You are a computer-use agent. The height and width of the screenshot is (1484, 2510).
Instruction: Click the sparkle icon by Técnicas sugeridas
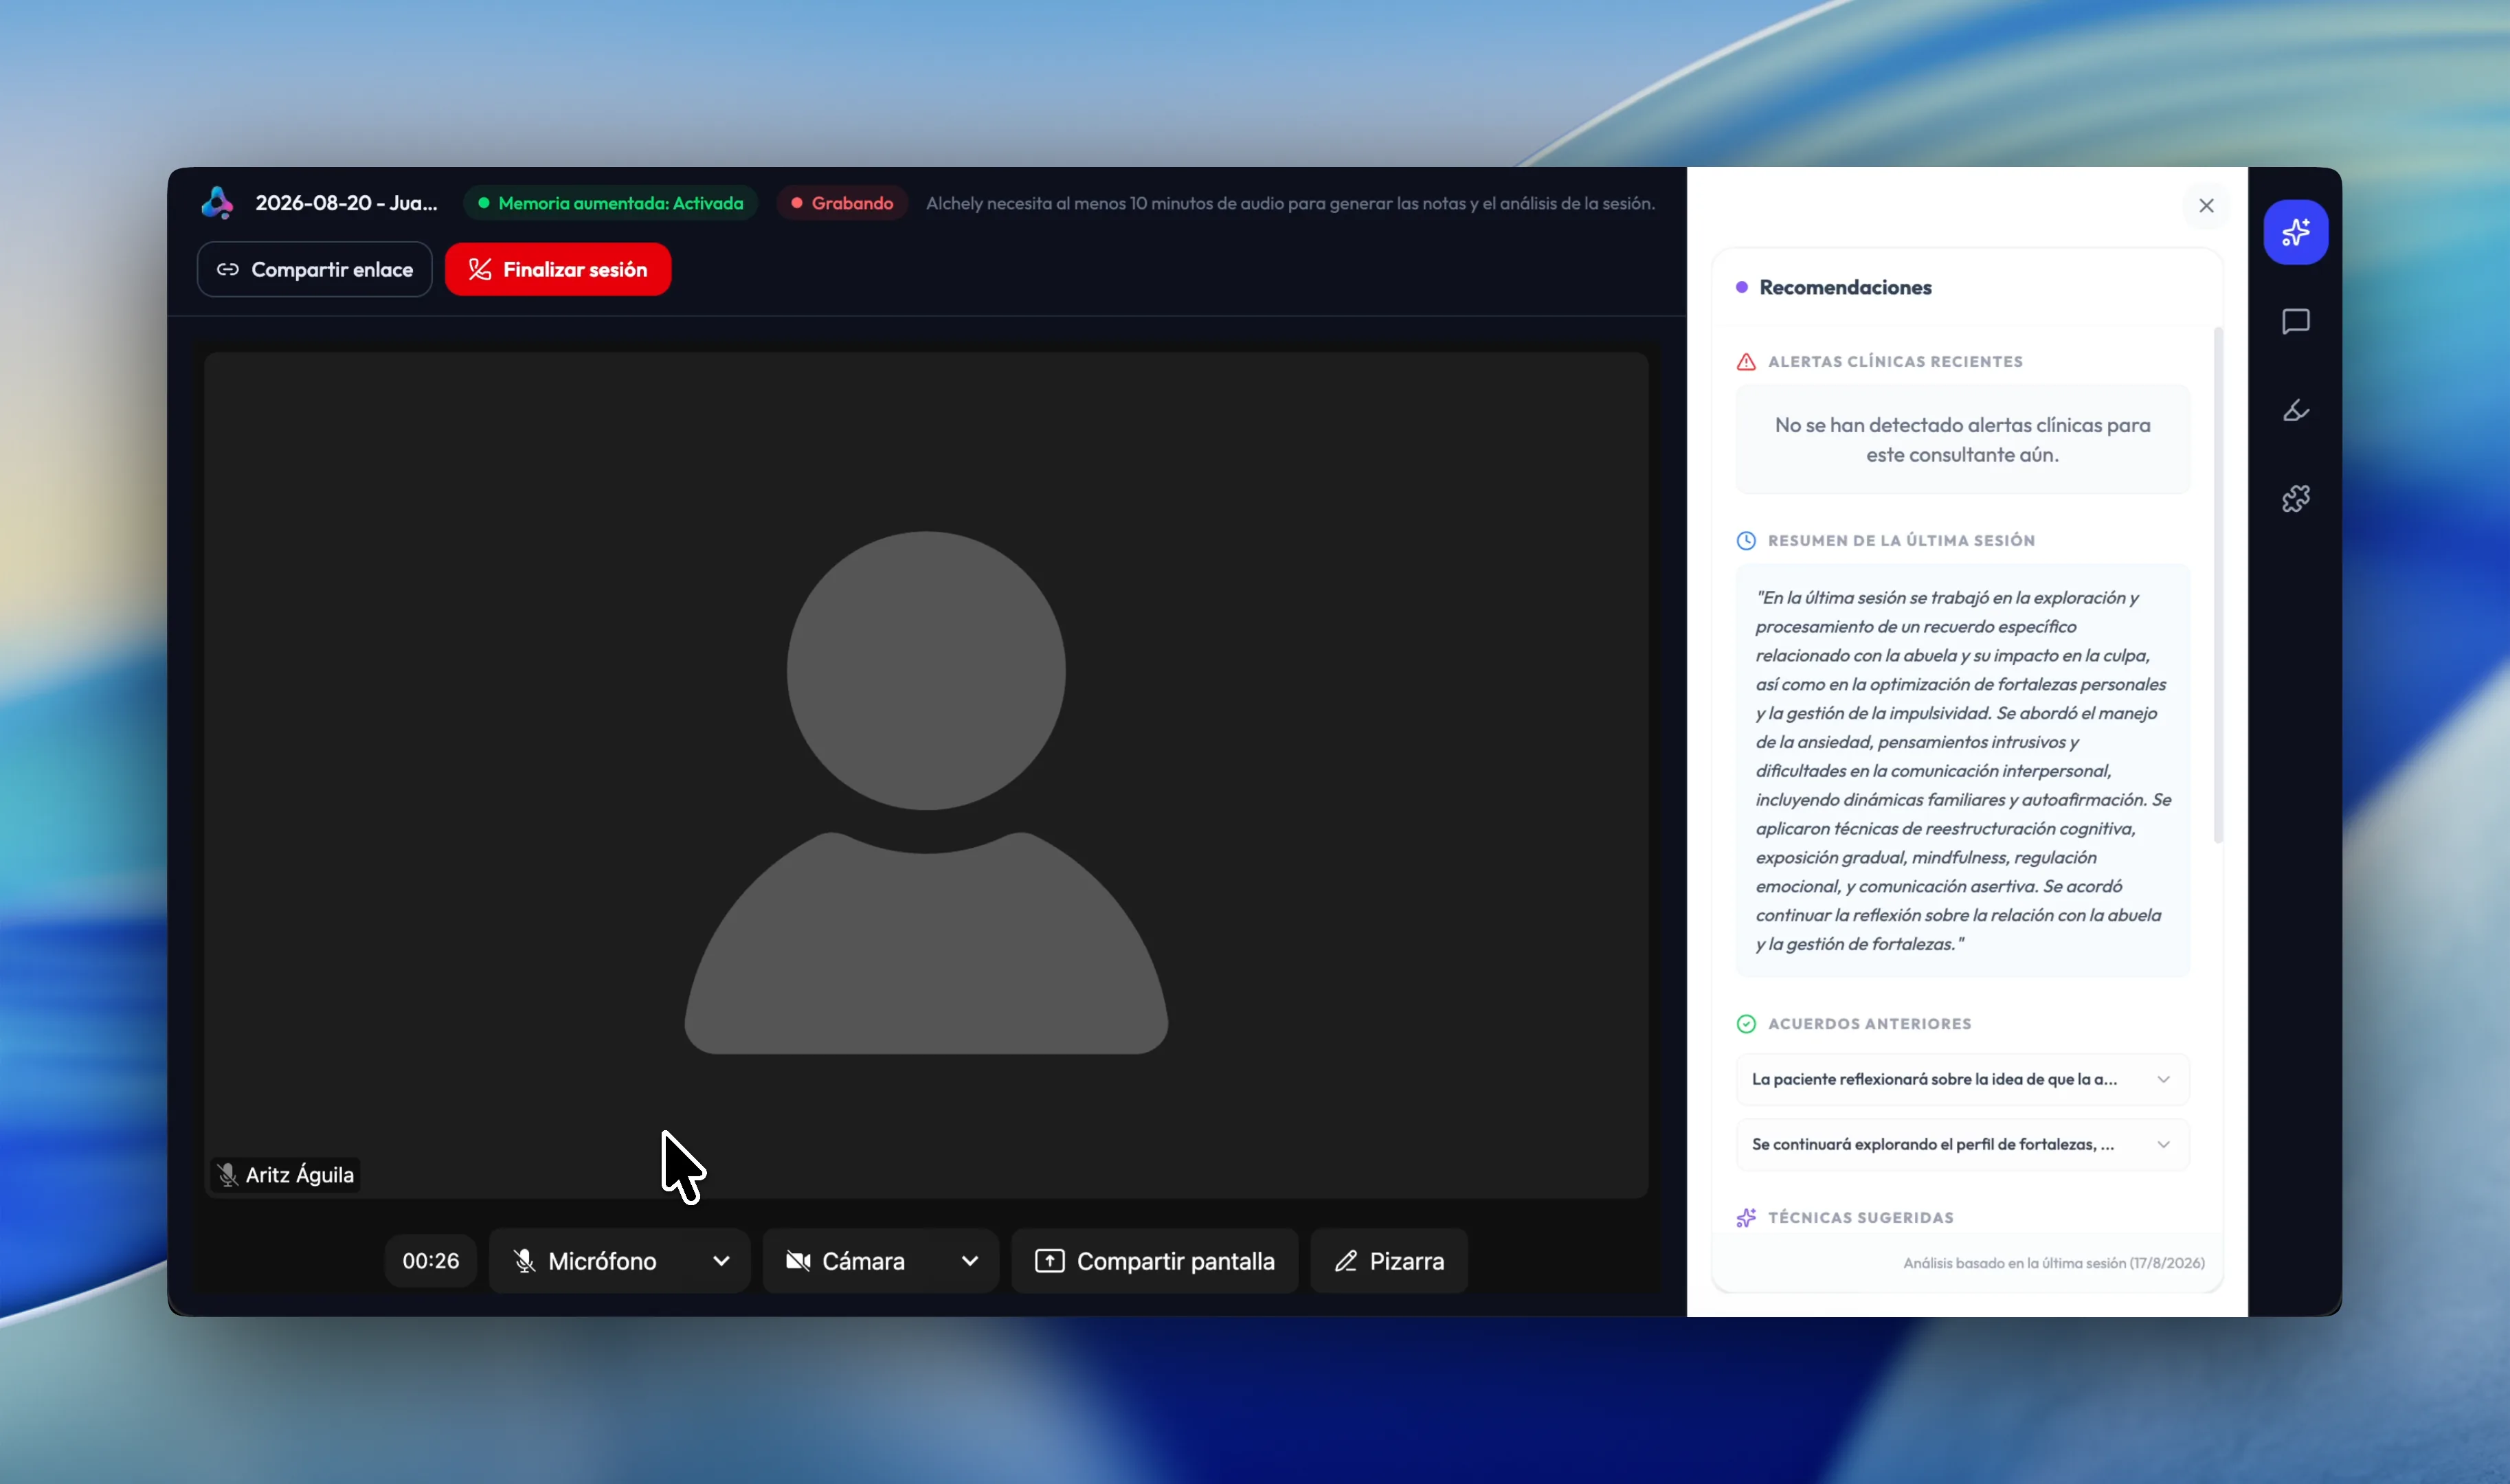1746,1217
